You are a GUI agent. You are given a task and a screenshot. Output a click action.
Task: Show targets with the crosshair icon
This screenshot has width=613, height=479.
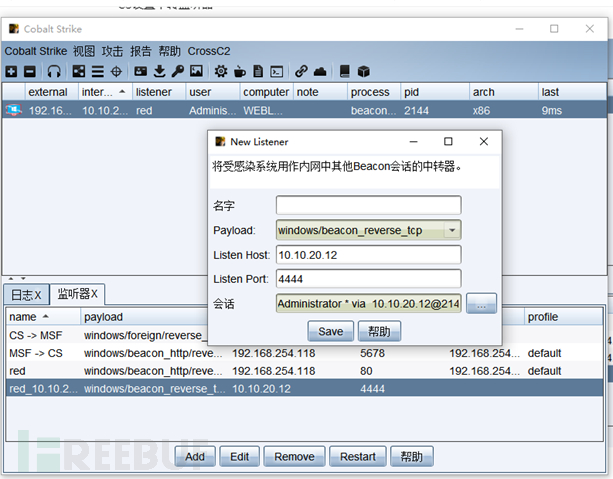click(116, 72)
